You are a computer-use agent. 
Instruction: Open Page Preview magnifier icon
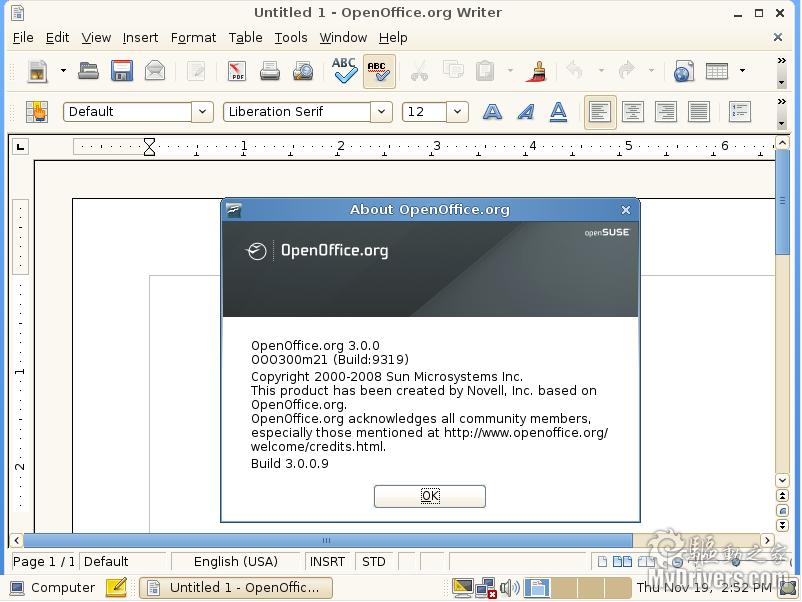tap(303, 71)
